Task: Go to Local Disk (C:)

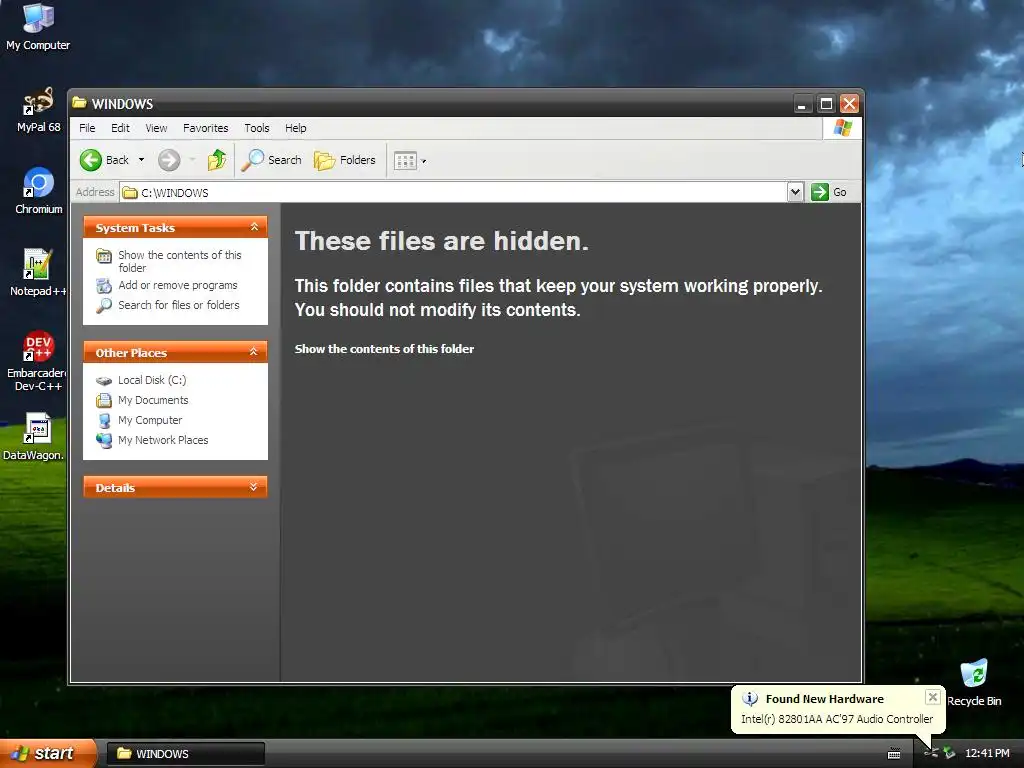Action: click(x=141, y=380)
